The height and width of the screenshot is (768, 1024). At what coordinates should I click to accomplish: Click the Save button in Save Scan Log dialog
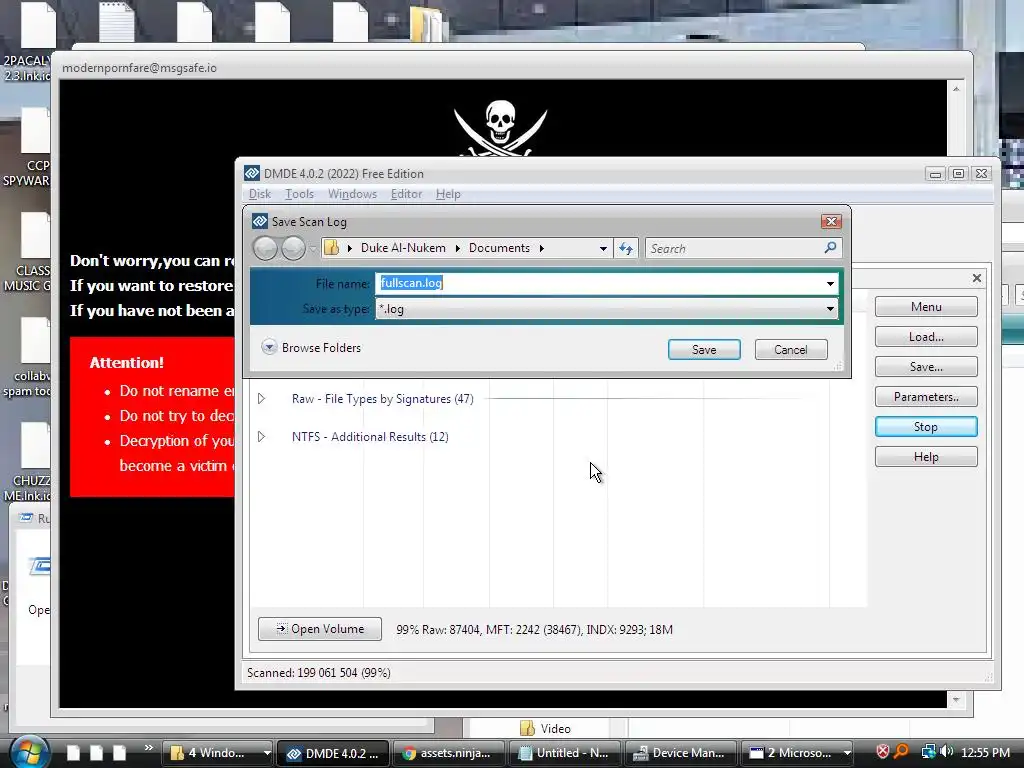pyautogui.click(x=704, y=349)
